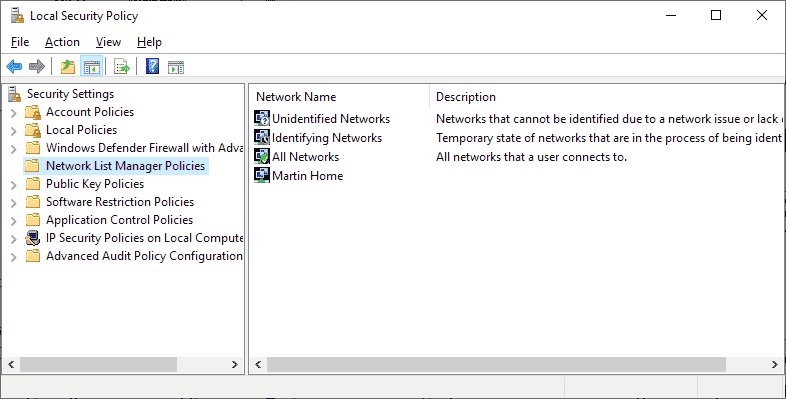The height and width of the screenshot is (399, 786).
Task: Select Account Policies tree label
Action: click(x=90, y=112)
